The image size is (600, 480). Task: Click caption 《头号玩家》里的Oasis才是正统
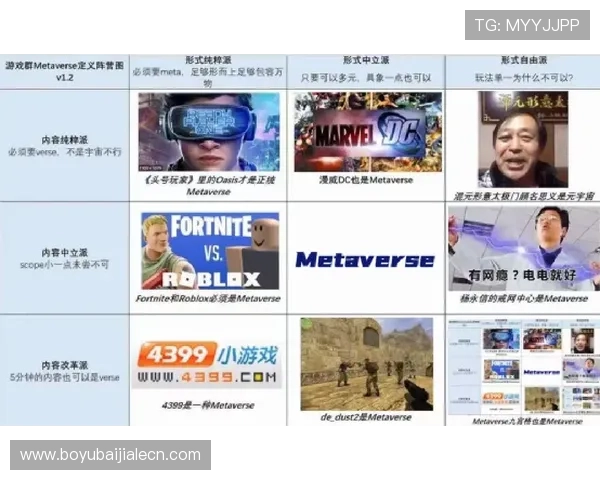(209, 180)
